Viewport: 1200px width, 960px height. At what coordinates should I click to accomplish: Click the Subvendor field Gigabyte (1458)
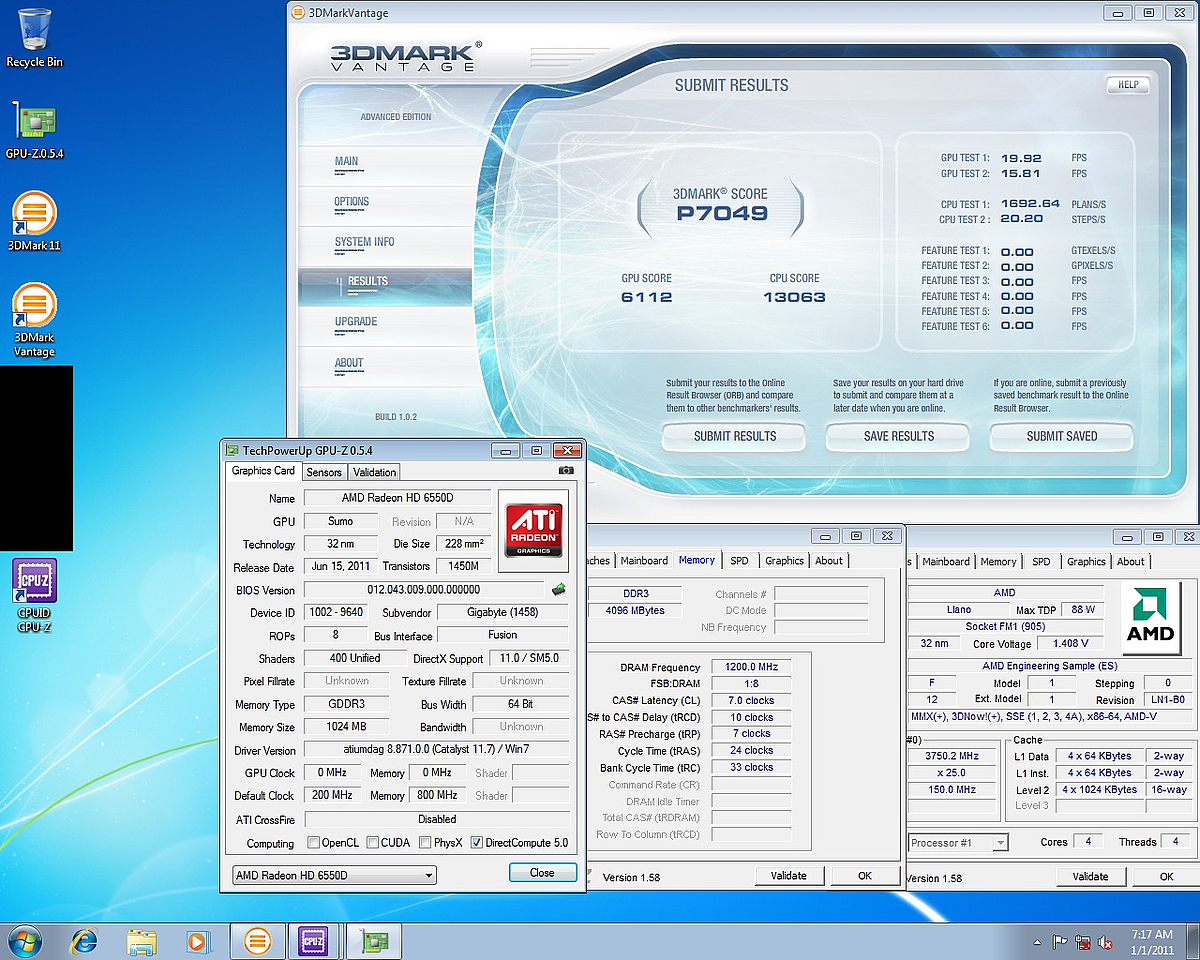(503, 612)
